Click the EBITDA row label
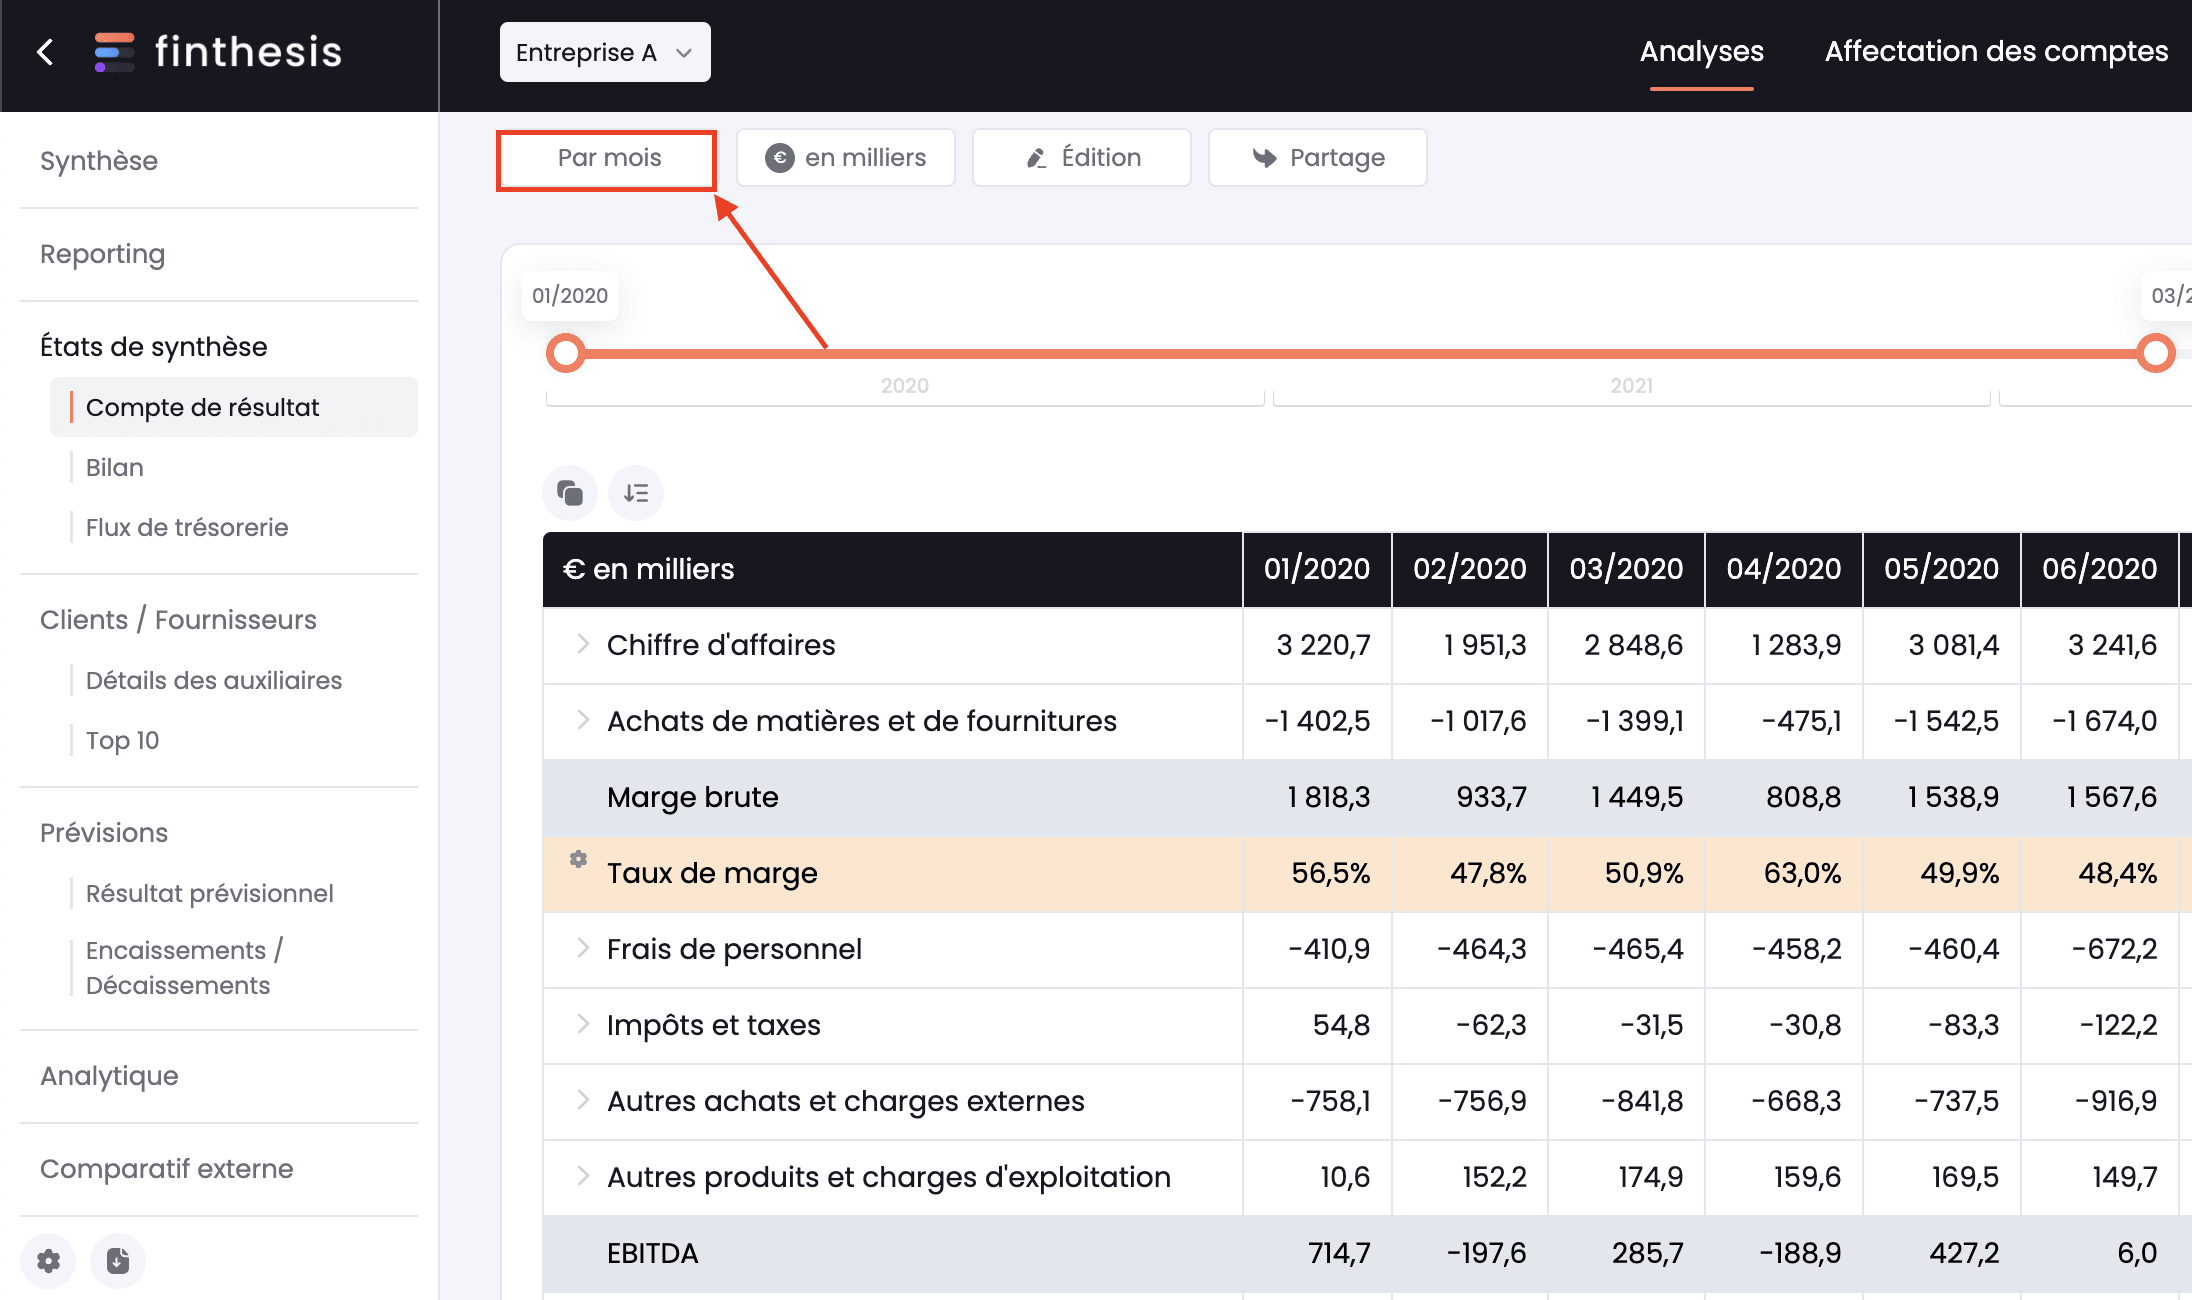The height and width of the screenshot is (1300, 2192). [653, 1253]
